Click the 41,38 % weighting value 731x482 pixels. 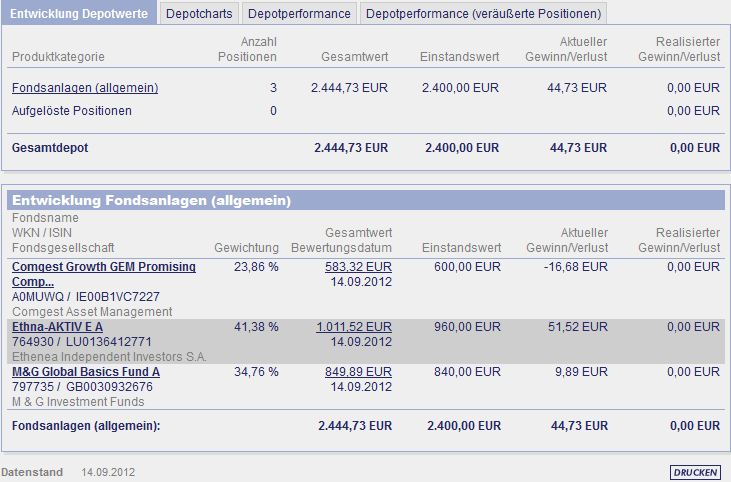[256, 327]
